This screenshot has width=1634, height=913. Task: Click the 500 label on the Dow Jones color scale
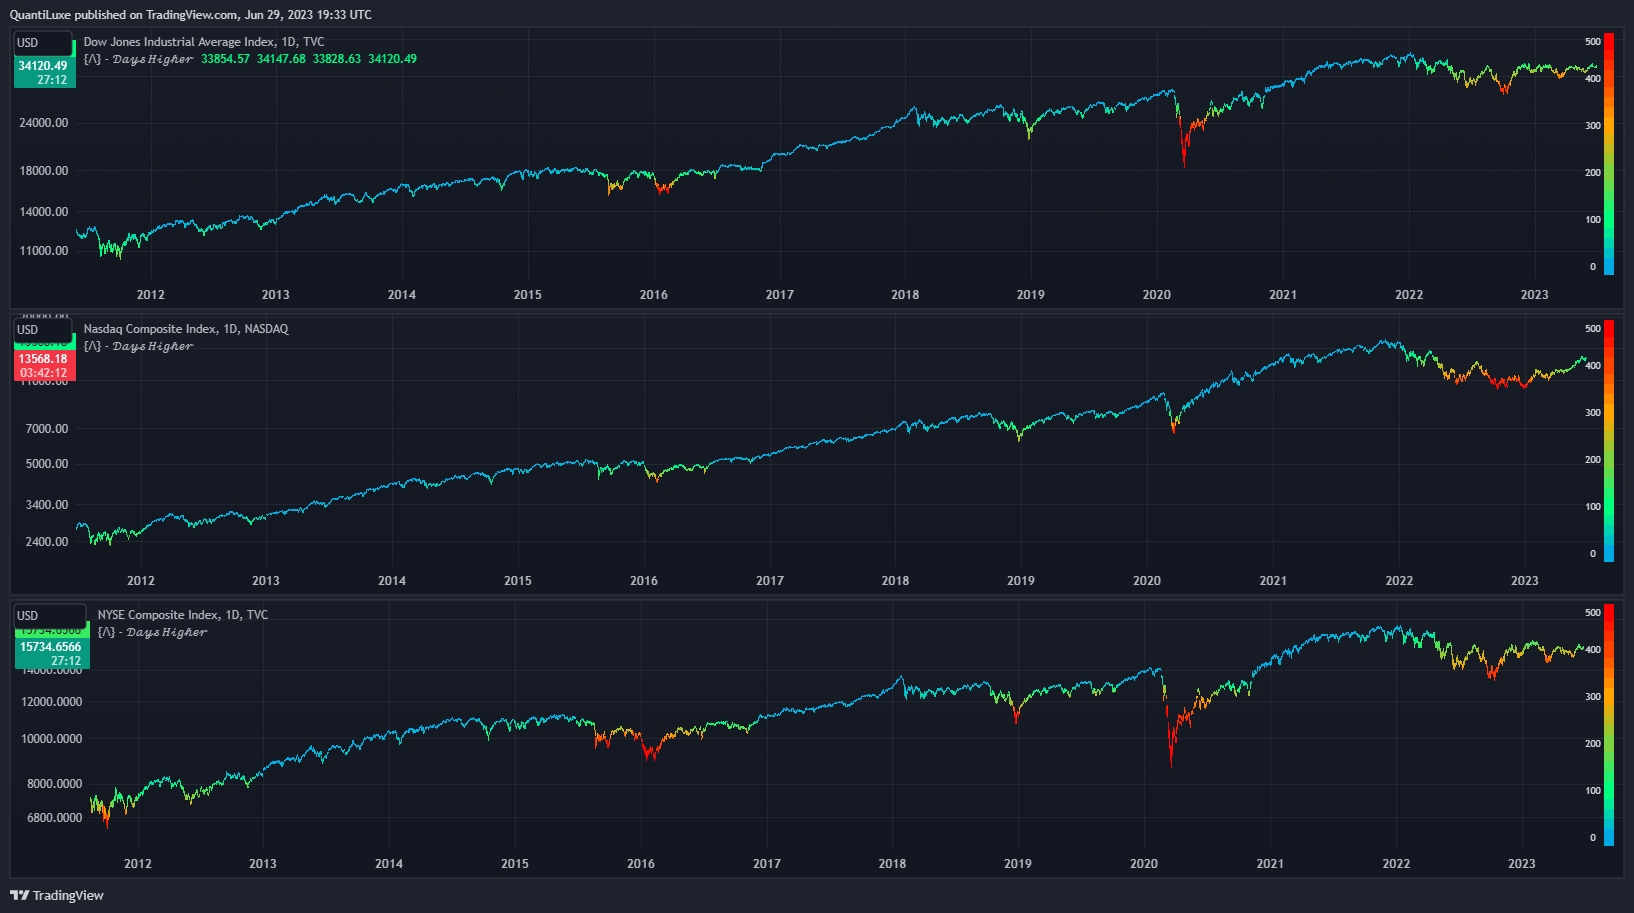[1593, 42]
